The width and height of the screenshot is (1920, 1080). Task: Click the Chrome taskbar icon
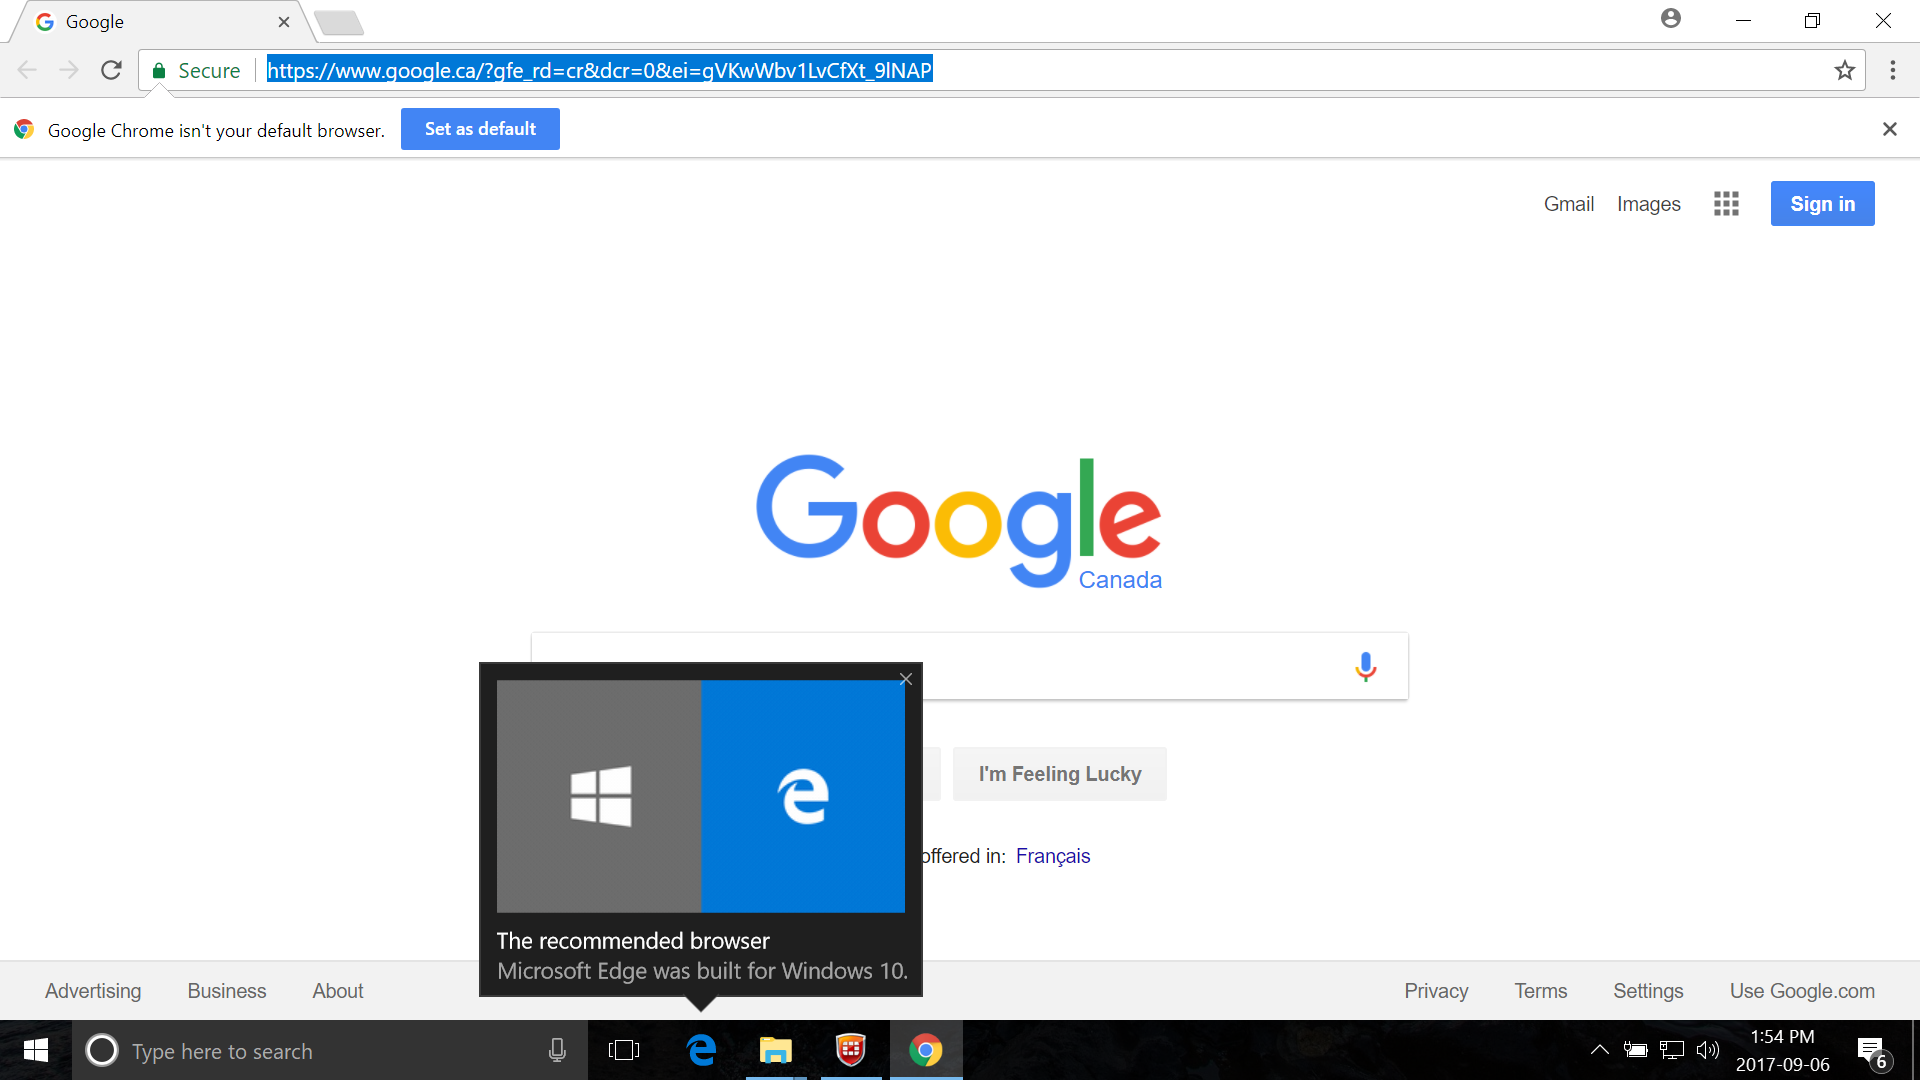[926, 1050]
